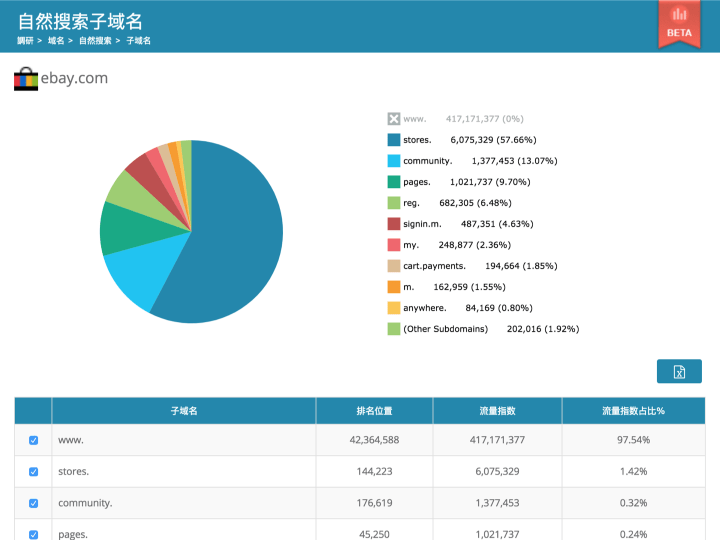The height and width of the screenshot is (540, 720).
Task: Toggle the anywhere. legend color box
Action: pyautogui.click(x=394, y=308)
